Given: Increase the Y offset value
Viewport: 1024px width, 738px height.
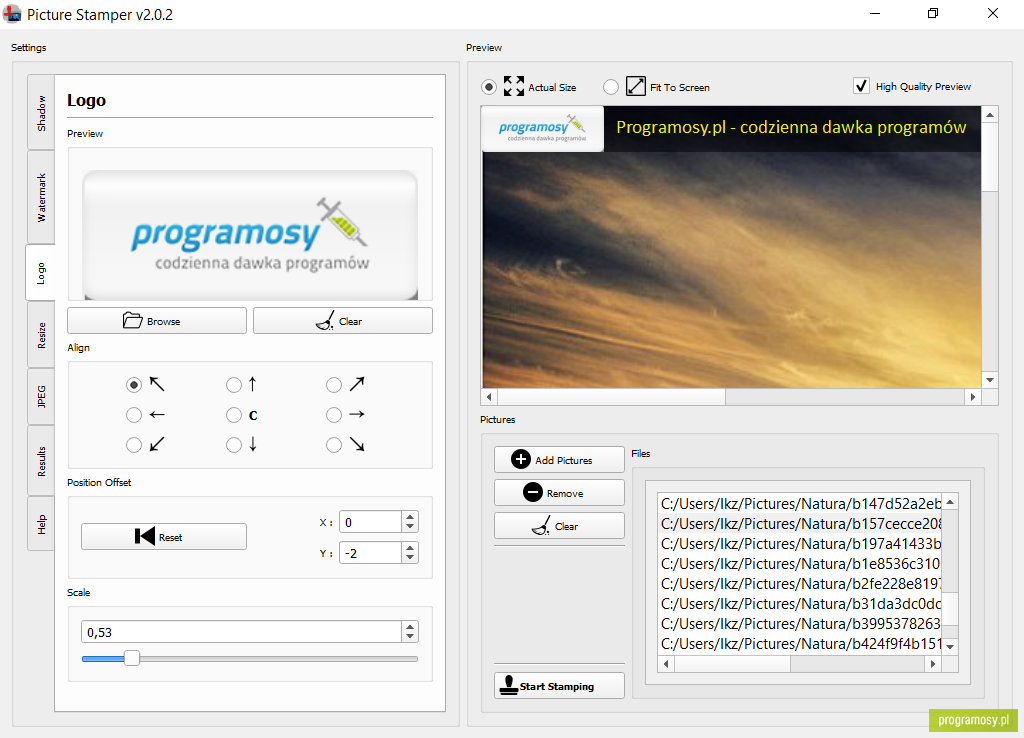Looking at the screenshot, I should (410, 549).
